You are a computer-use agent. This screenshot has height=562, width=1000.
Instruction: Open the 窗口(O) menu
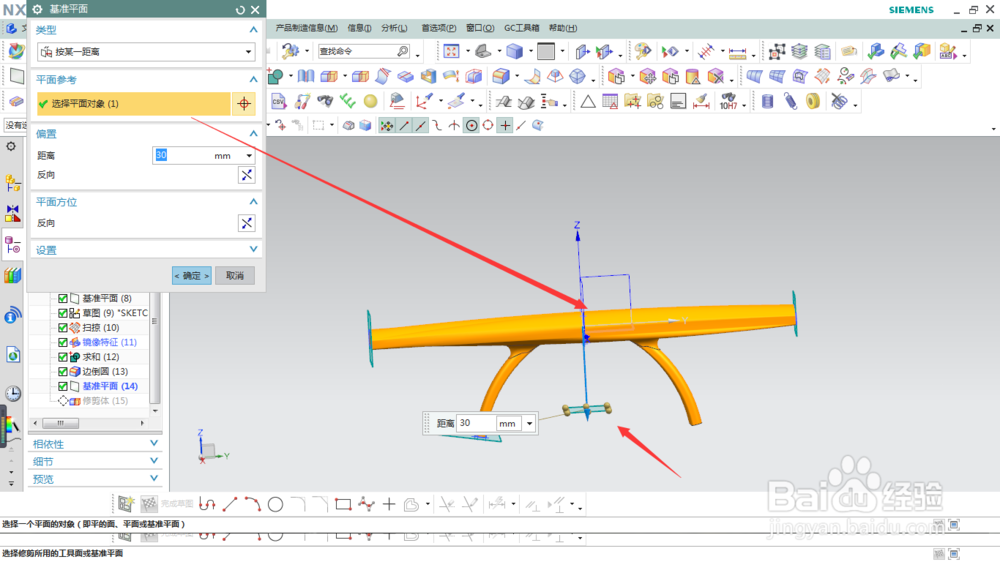[480, 28]
